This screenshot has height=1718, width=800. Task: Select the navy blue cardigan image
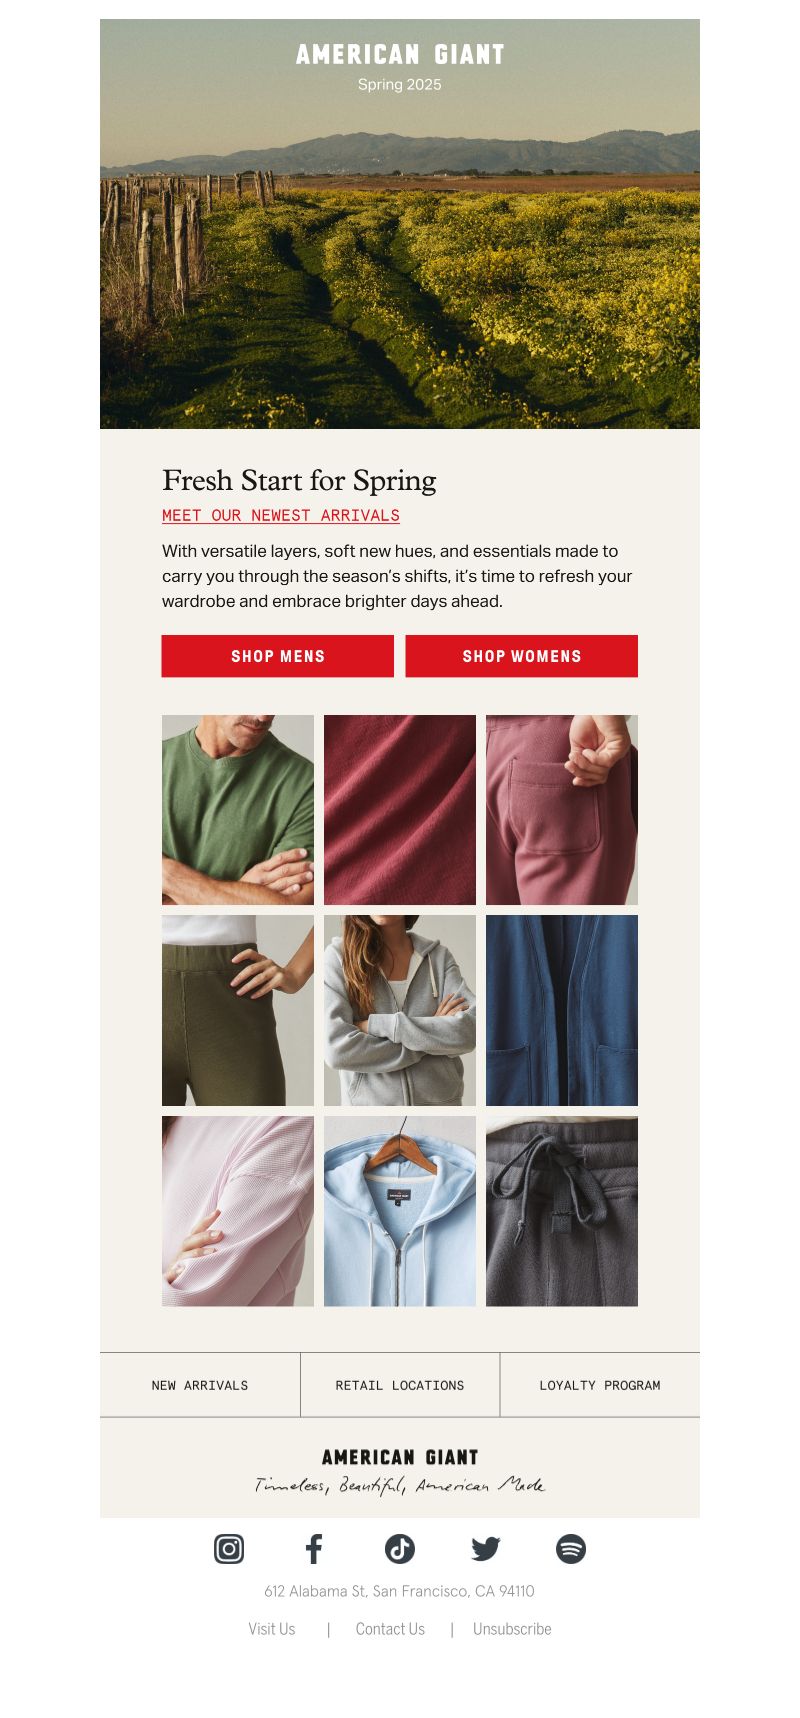pyautogui.click(x=562, y=1011)
